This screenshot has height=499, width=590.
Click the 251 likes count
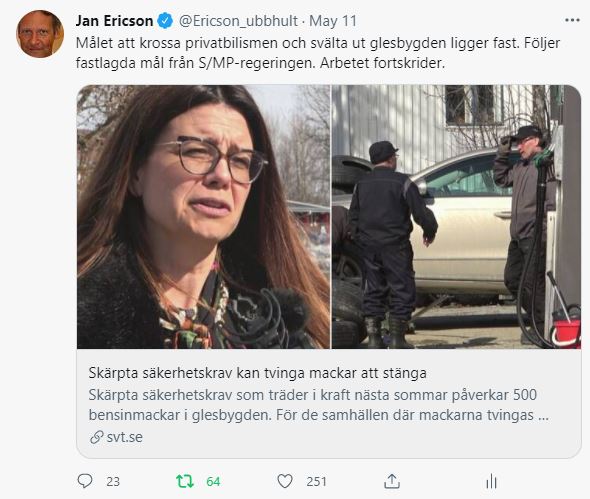(316, 481)
